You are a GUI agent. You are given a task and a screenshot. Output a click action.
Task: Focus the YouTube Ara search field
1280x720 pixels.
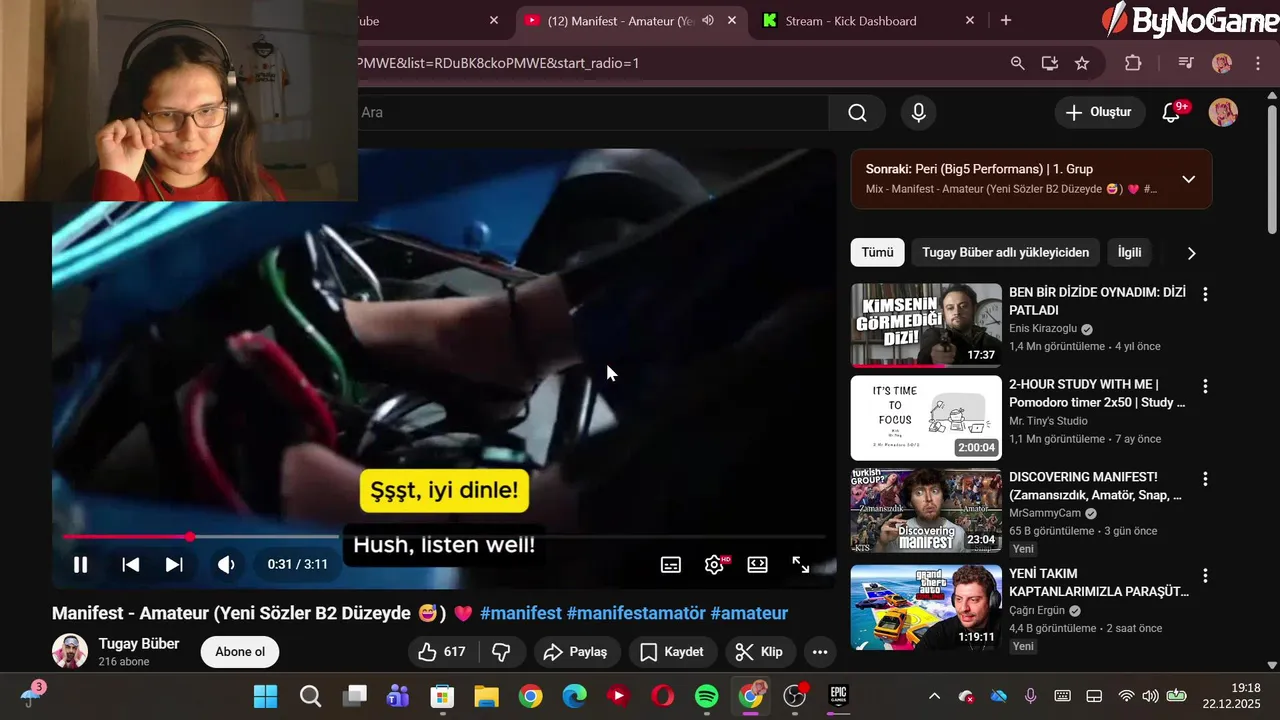tap(593, 113)
